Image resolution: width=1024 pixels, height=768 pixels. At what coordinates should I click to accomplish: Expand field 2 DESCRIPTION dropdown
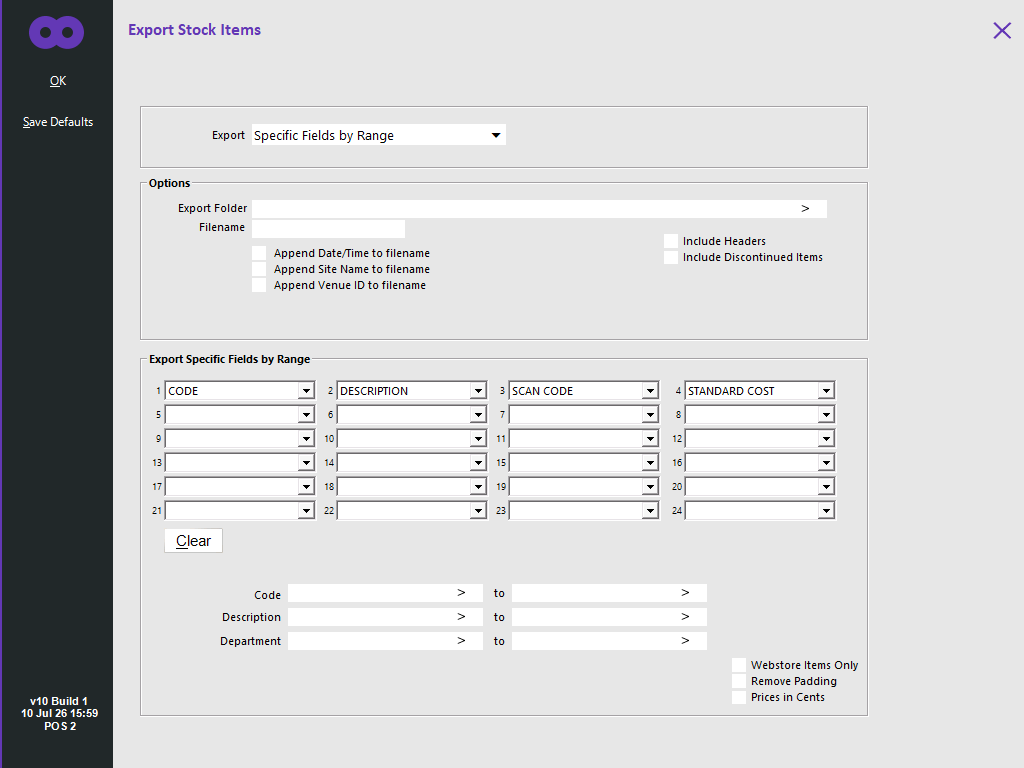(478, 391)
